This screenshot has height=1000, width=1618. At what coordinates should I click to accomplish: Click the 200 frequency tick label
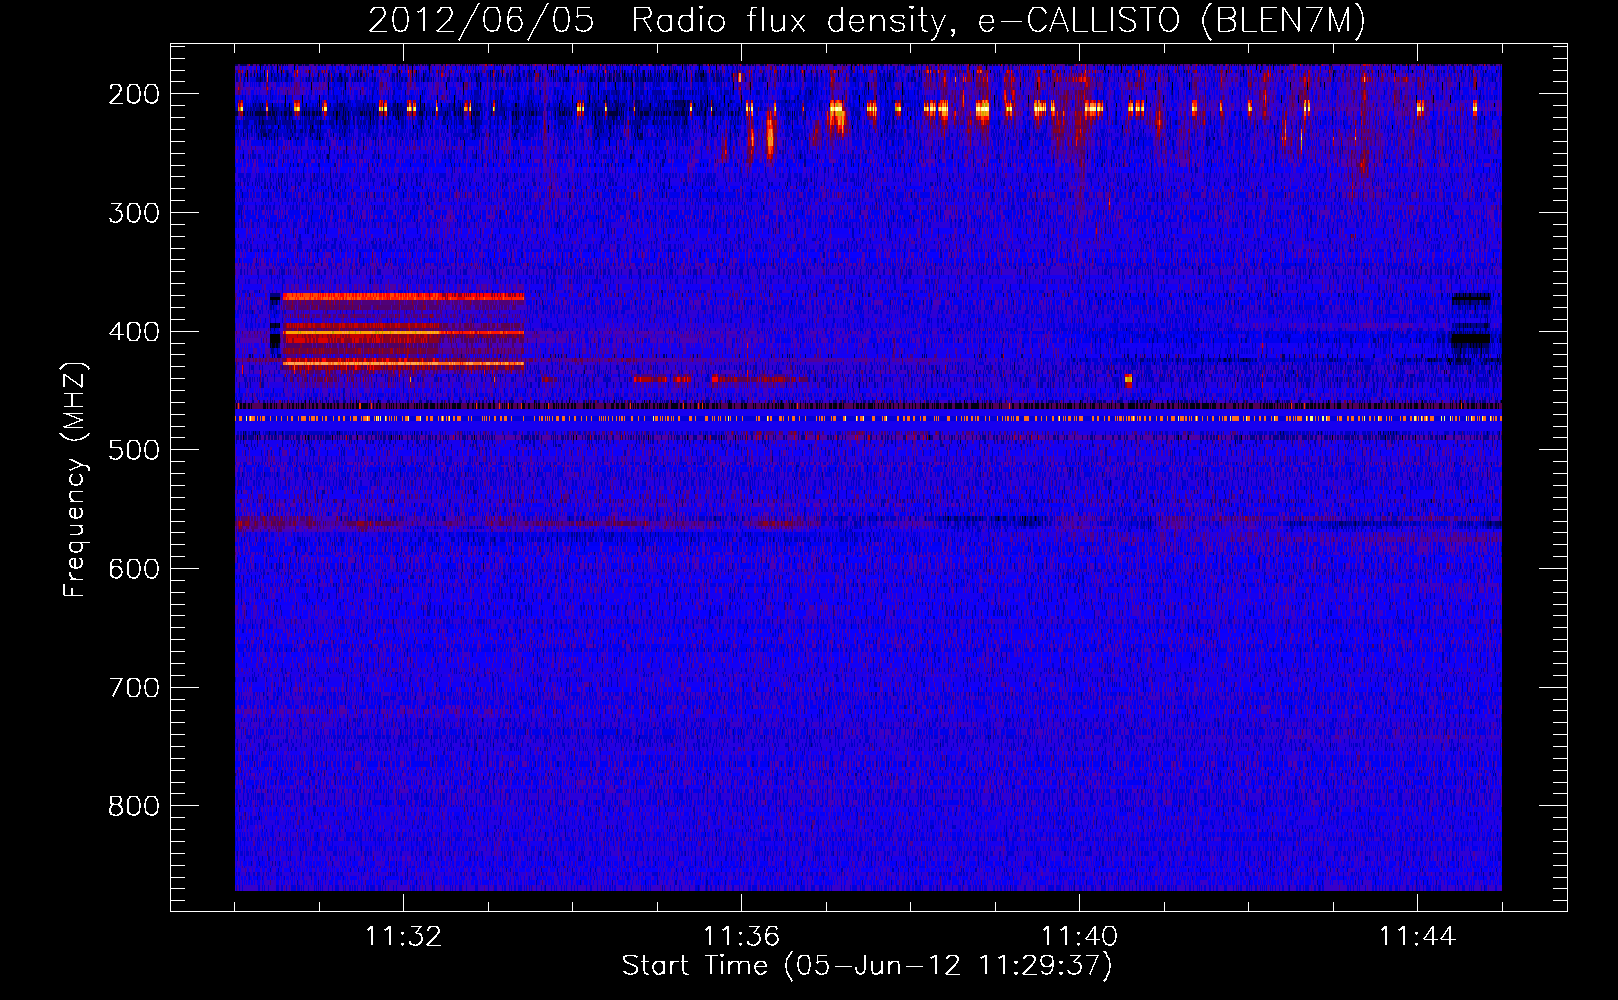[134, 94]
